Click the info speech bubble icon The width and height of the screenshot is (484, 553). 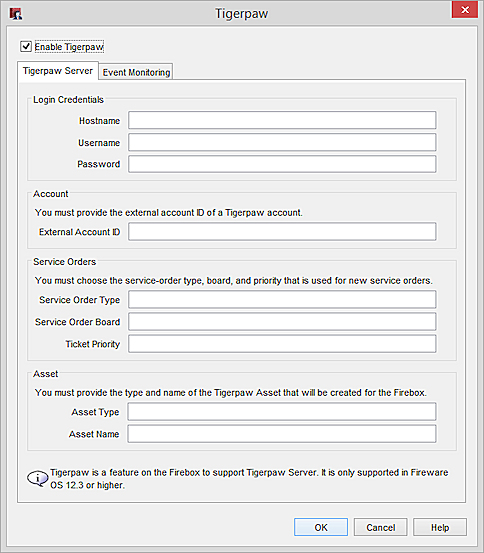coord(37,479)
